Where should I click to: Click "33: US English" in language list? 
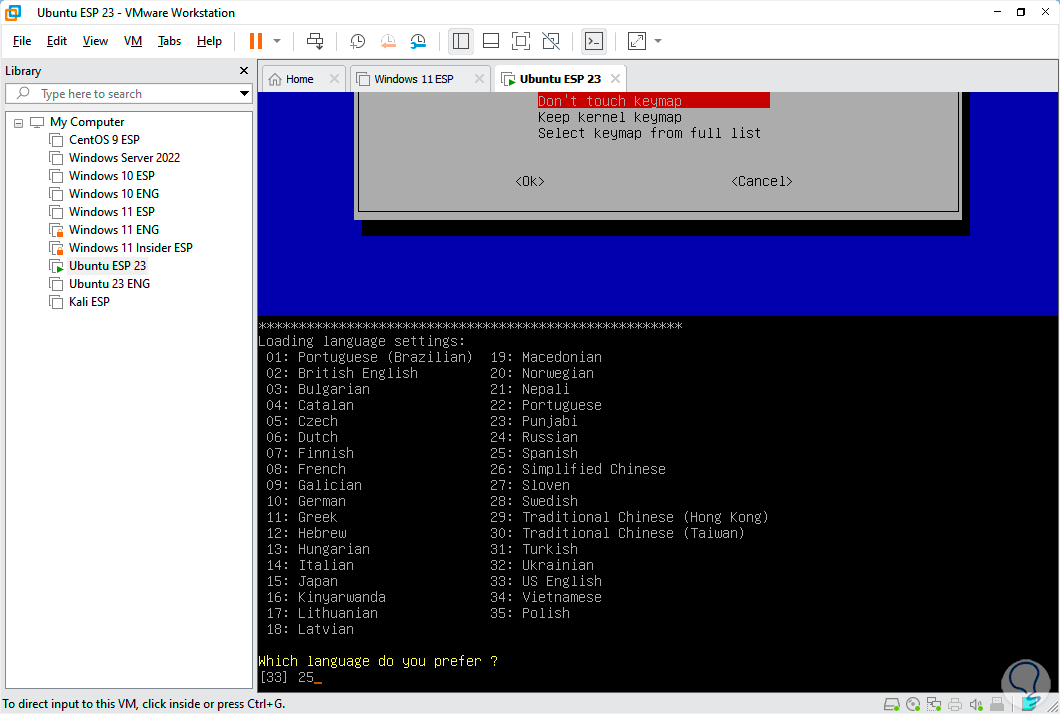coord(546,581)
